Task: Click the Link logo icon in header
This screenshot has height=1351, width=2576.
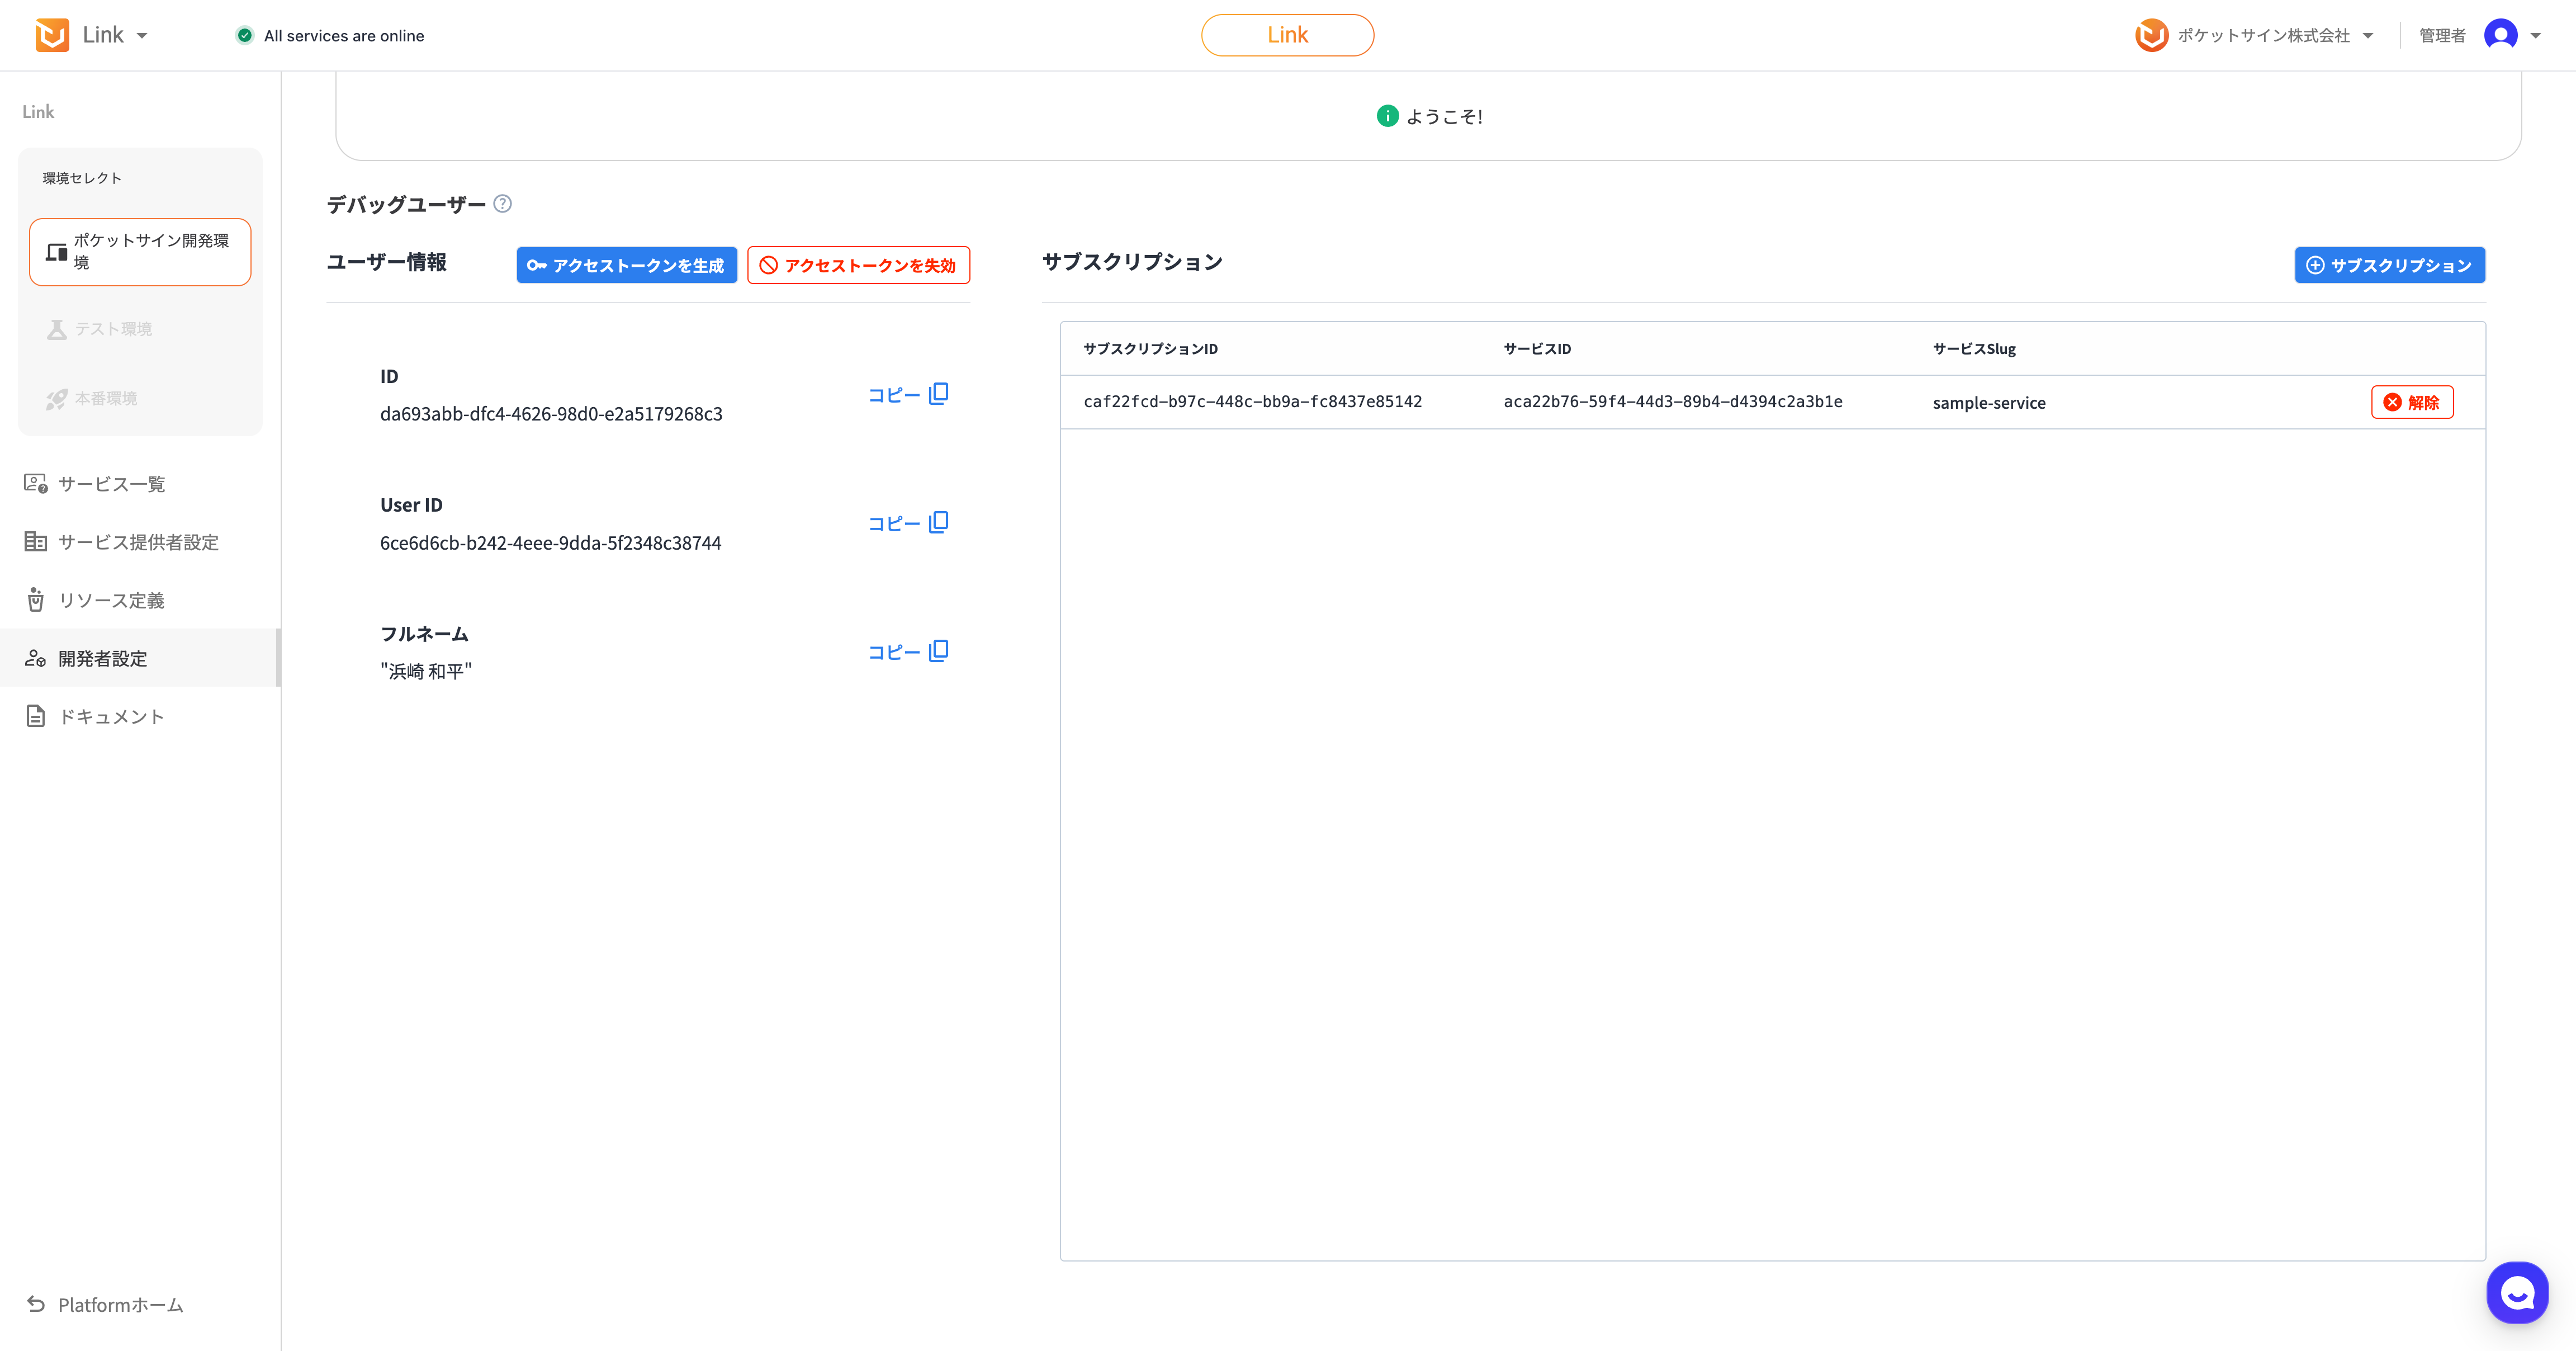Action: pos(52,35)
